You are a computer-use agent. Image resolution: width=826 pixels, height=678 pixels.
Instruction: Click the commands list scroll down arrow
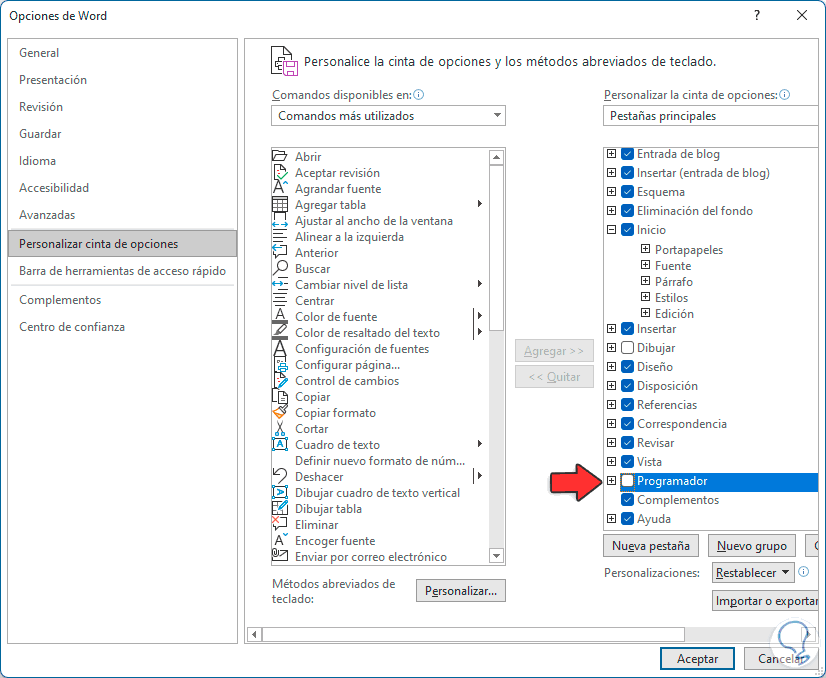[x=496, y=555]
